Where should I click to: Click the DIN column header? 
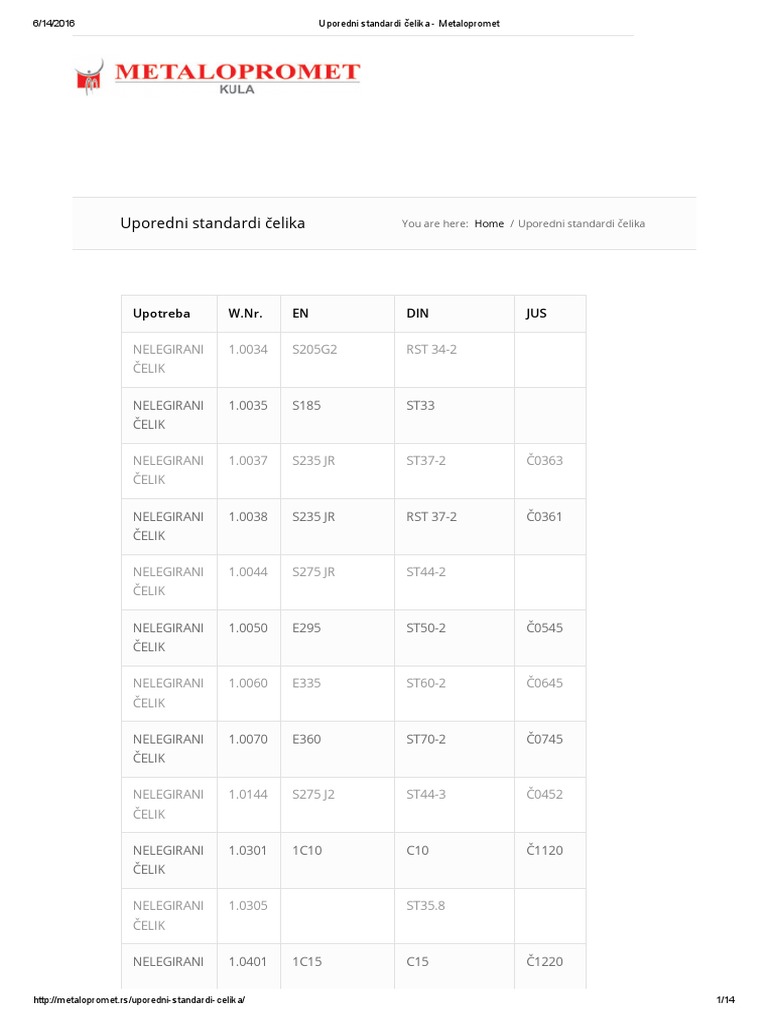click(417, 314)
